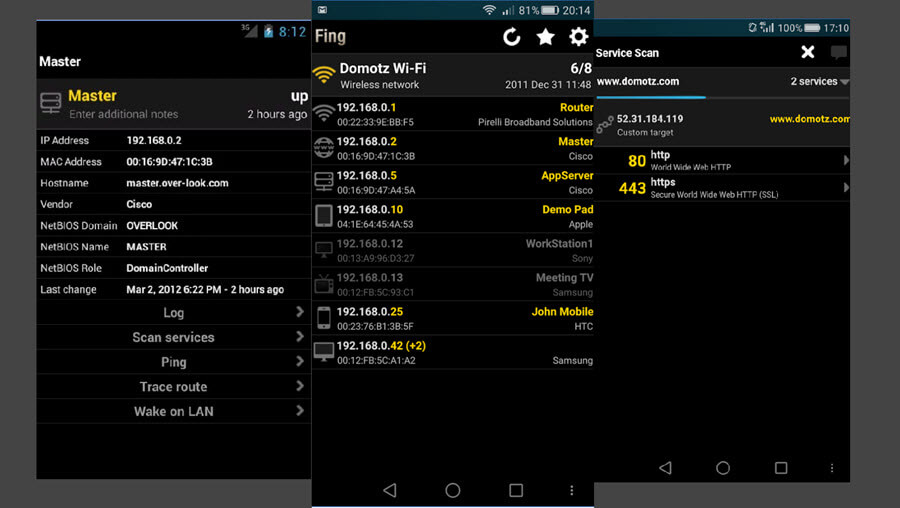
Task: Tap NetBIOS Domain value OVERLOOK
Action: tap(152, 226)
